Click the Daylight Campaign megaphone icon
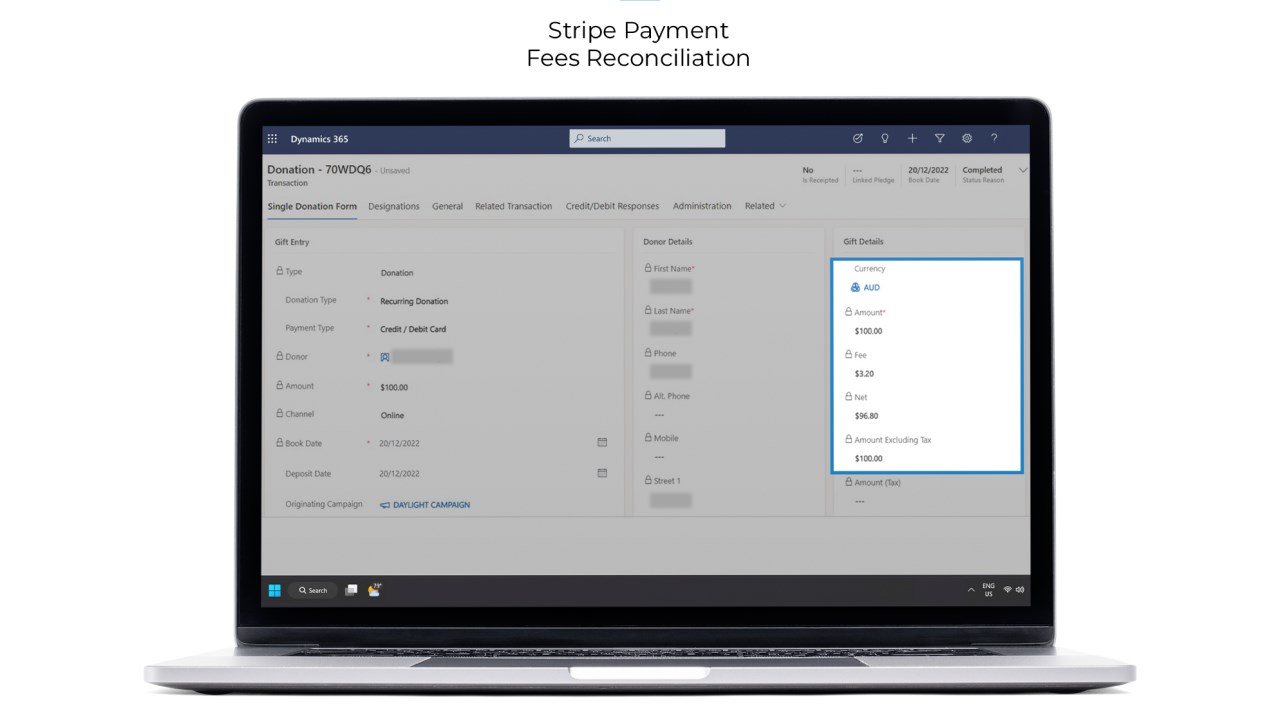The image size is (1280, 720). coord(385,505)
